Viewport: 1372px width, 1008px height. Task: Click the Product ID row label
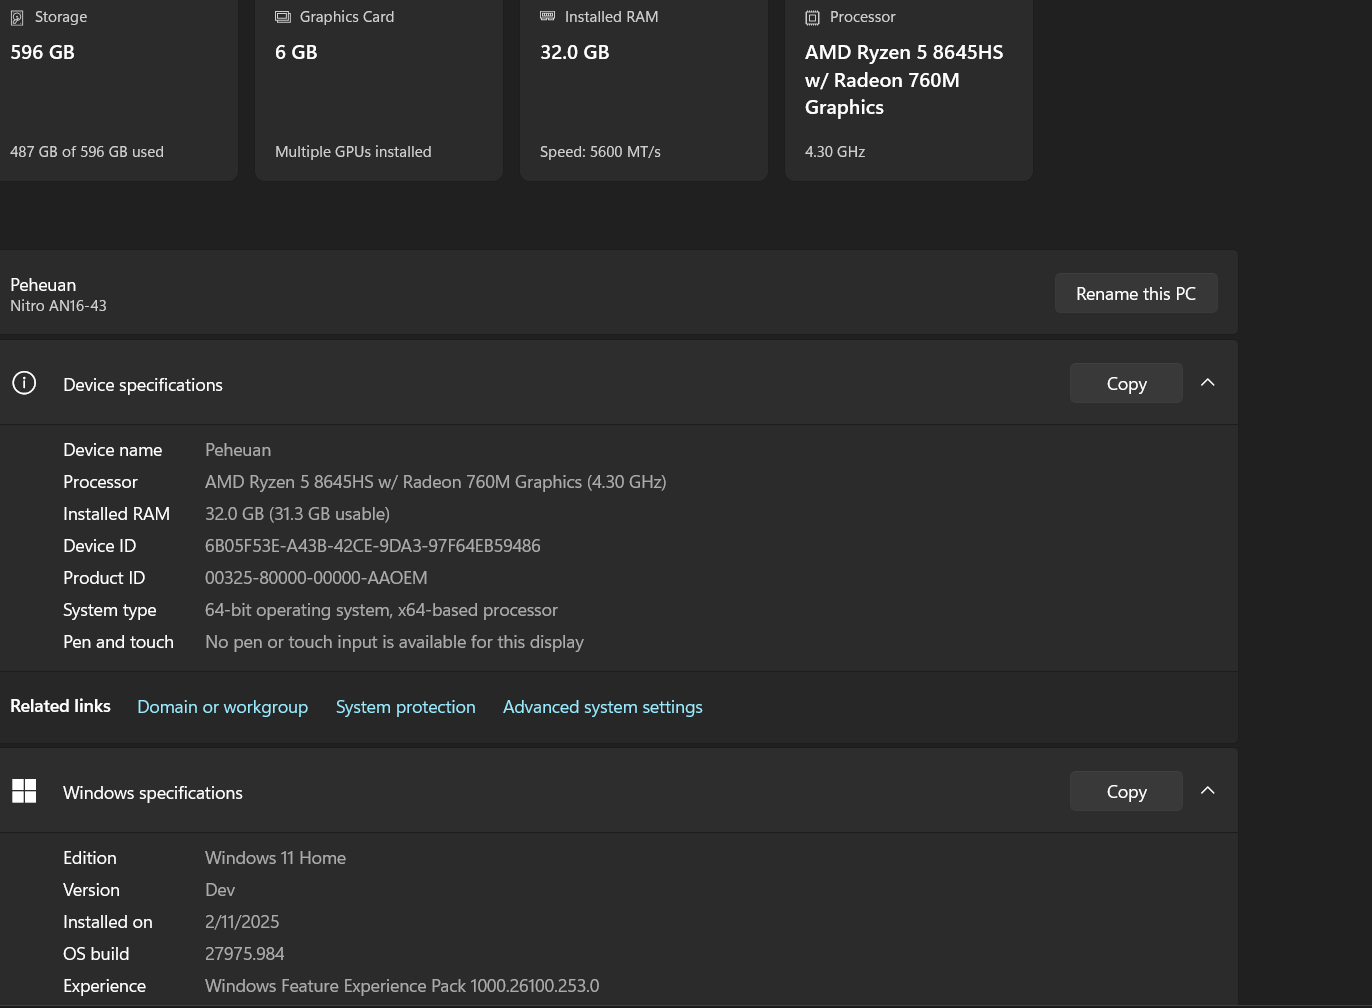point(104,578)
